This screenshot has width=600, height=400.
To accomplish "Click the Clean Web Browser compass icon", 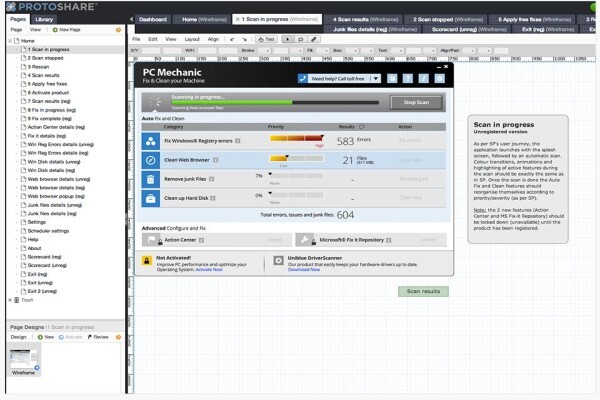I will (x=151, y=160).
